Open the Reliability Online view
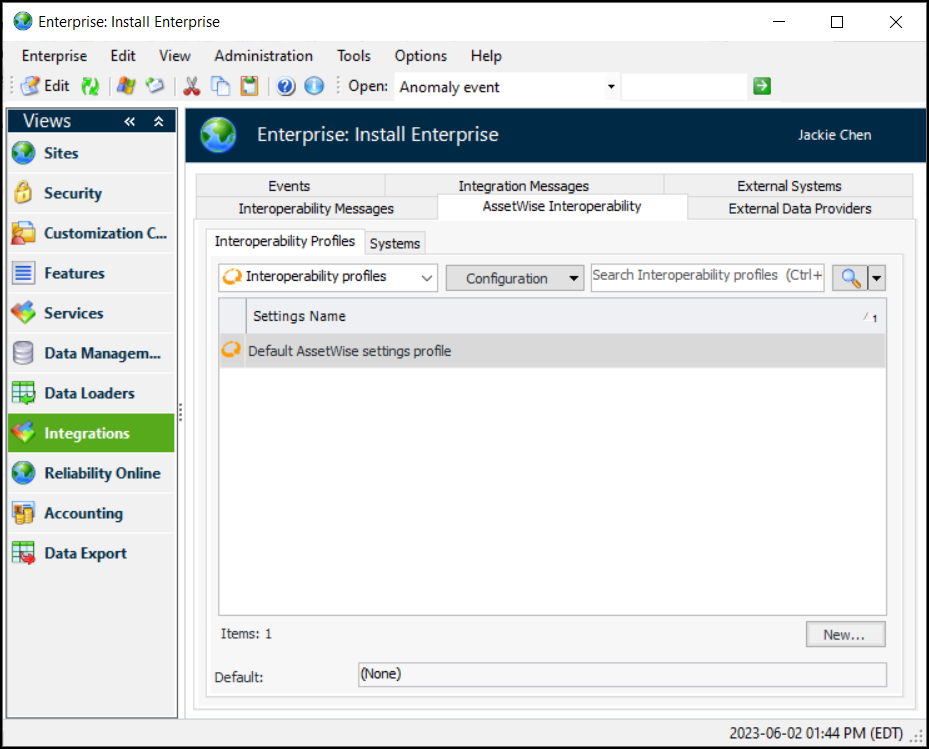 (92, 473)
